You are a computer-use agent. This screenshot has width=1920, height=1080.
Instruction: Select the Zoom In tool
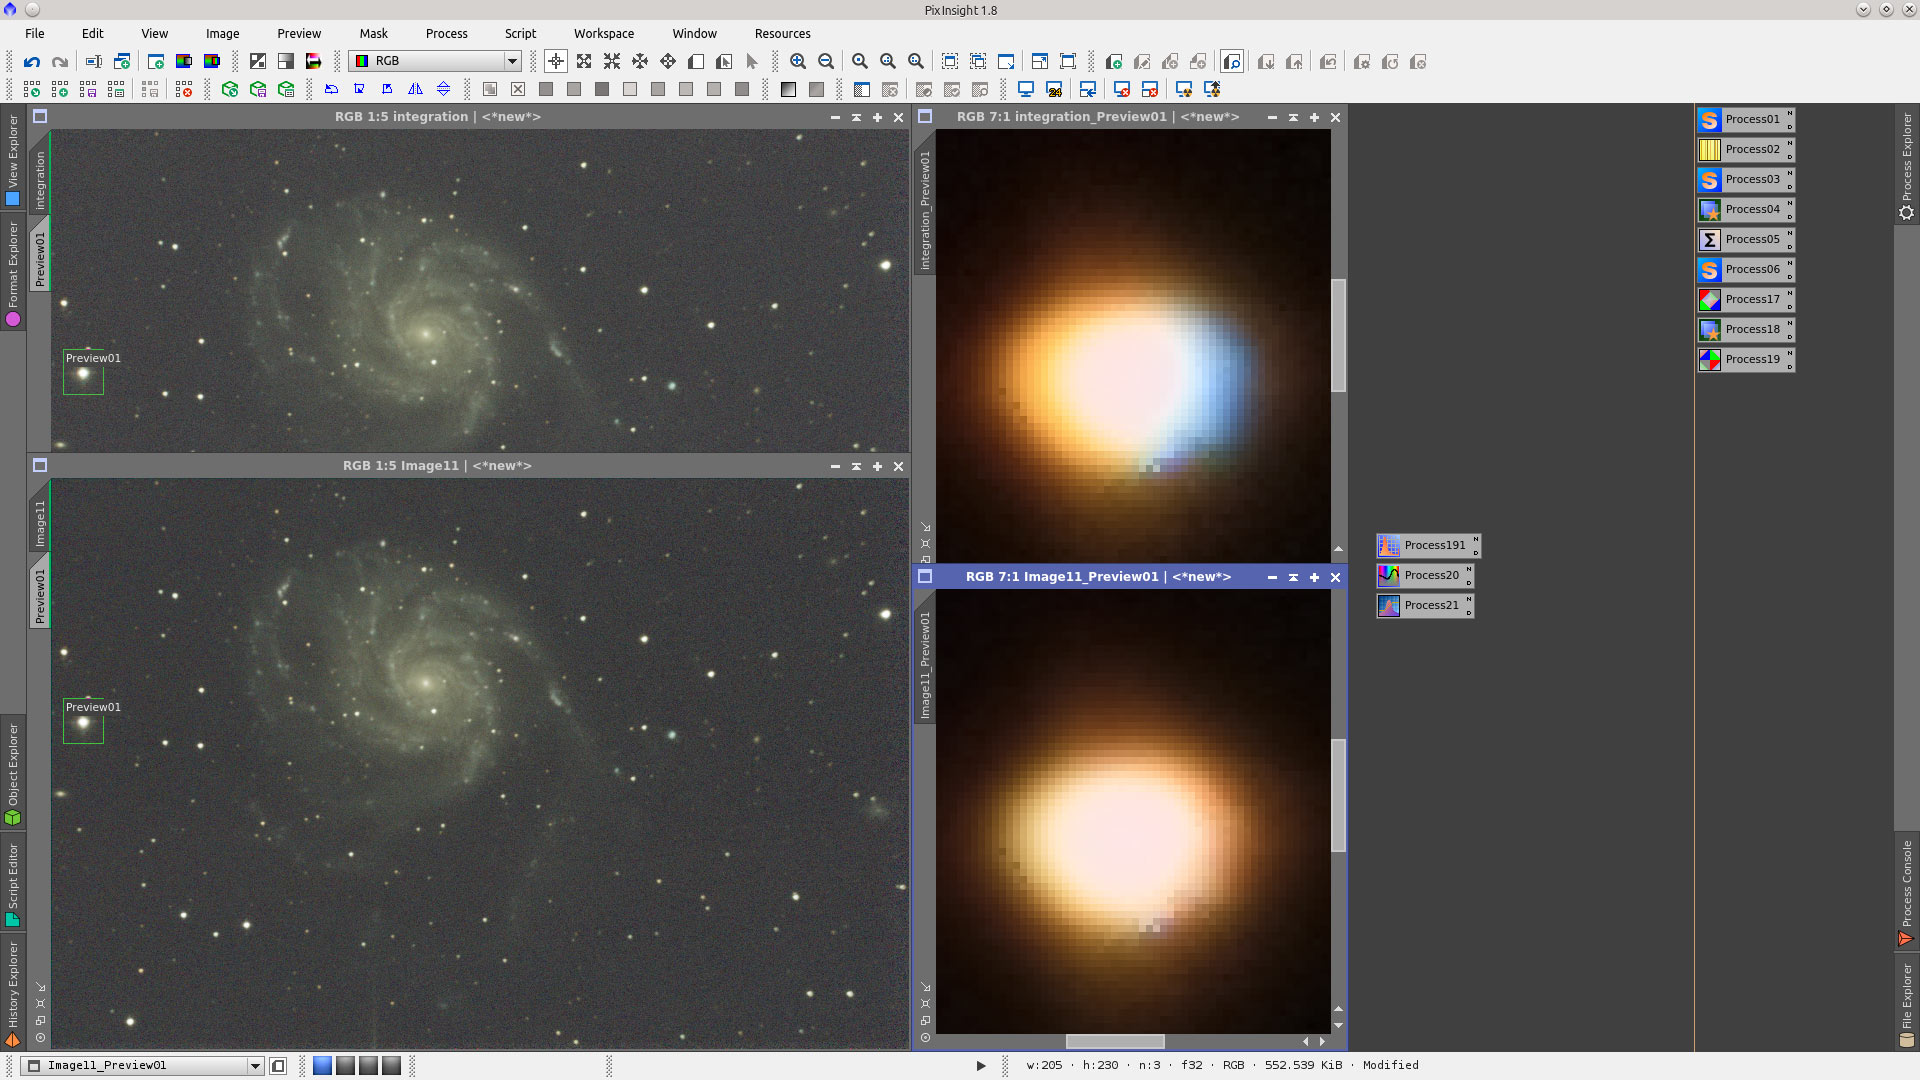point(798,61)
